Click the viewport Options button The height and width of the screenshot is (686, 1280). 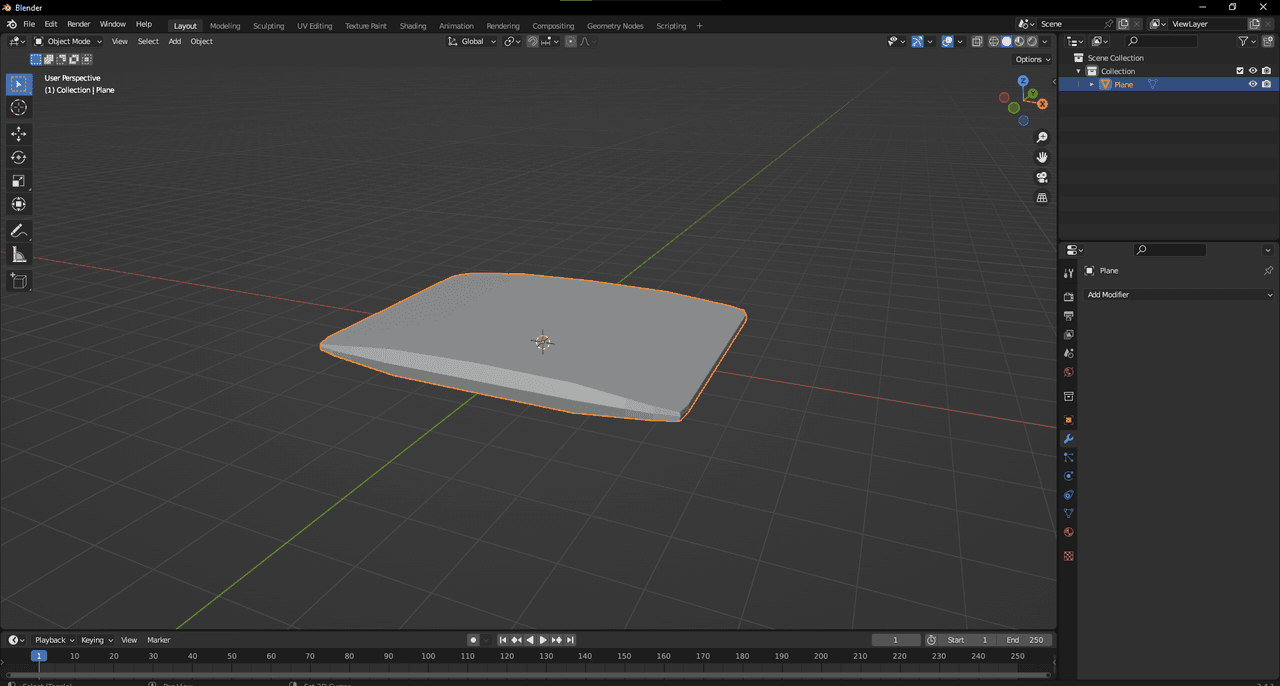coord(1033,59)
